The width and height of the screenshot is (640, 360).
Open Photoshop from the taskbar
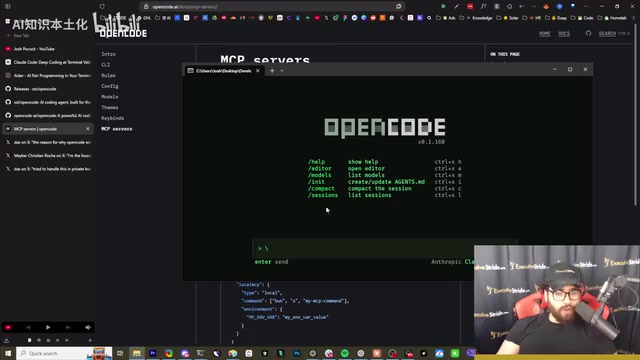point(297,353)
